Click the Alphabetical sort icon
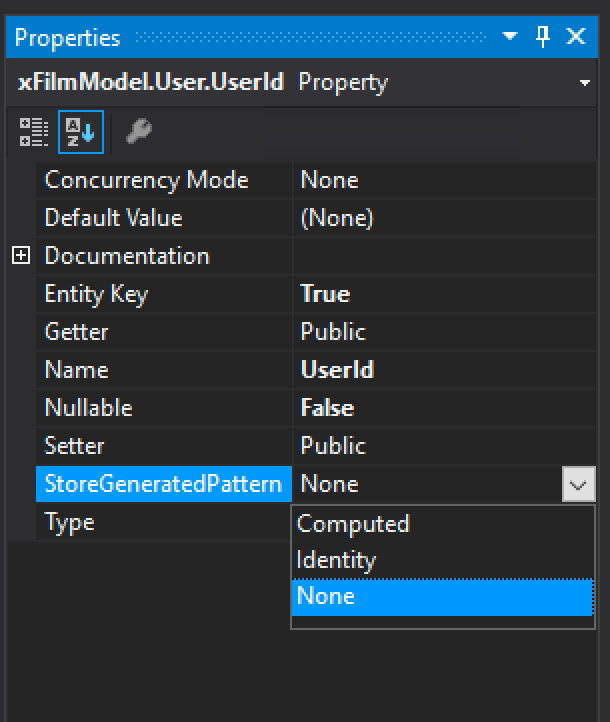The width and height of the screenshot is (610, 722). click(80, 133)
